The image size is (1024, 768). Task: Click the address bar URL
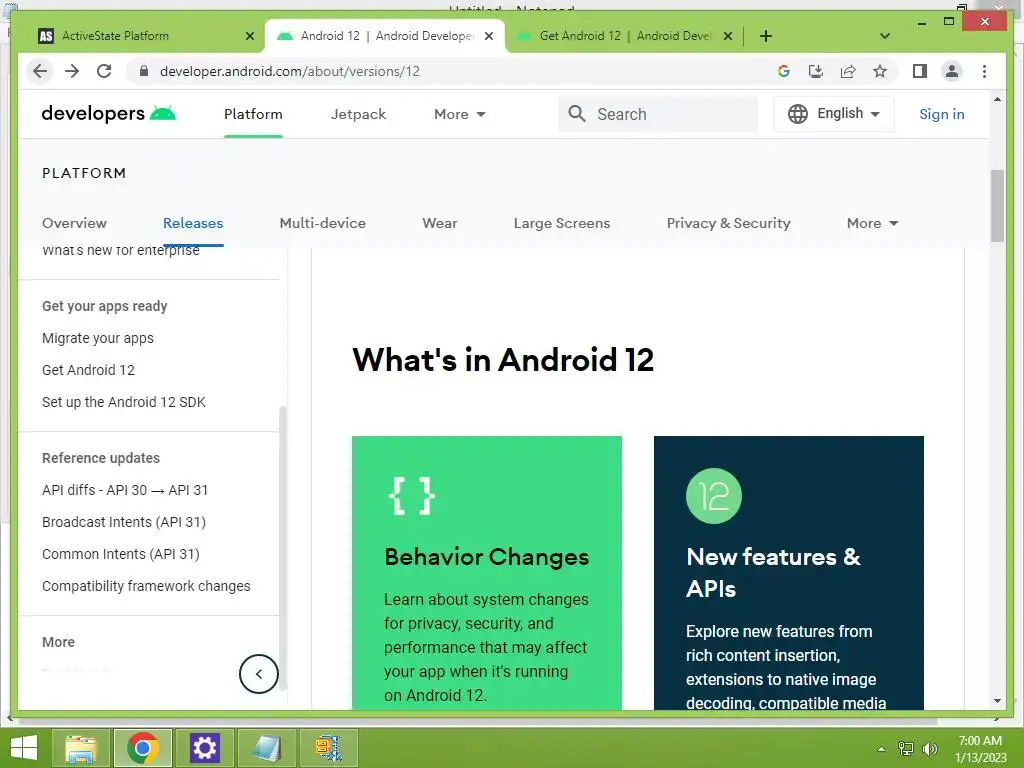coord(290,71)
